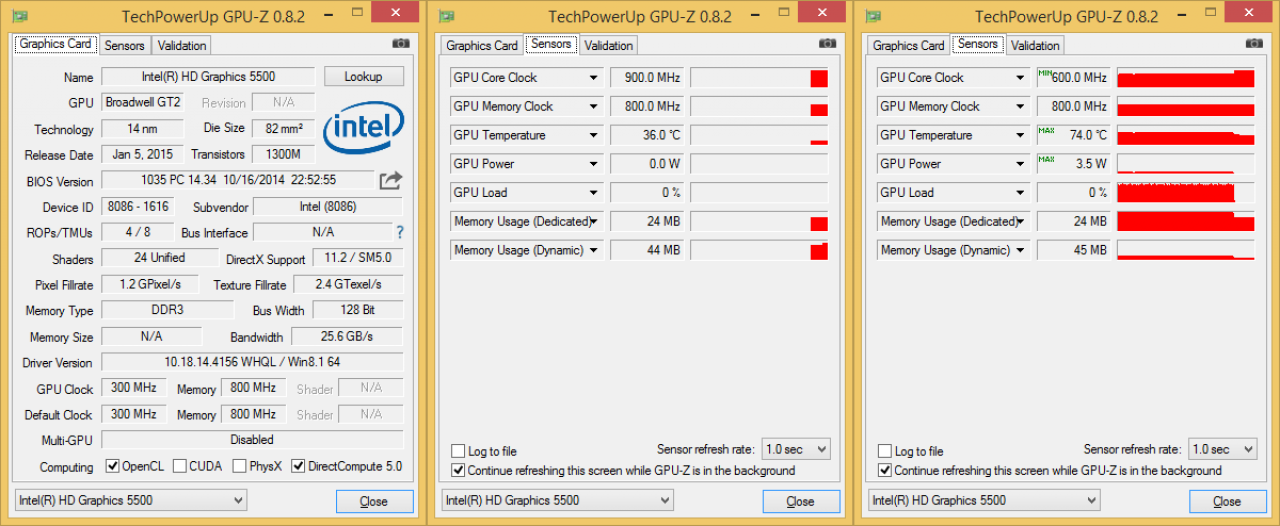Open the Intel HD Graphics 5500 selector in middle window

558,500
